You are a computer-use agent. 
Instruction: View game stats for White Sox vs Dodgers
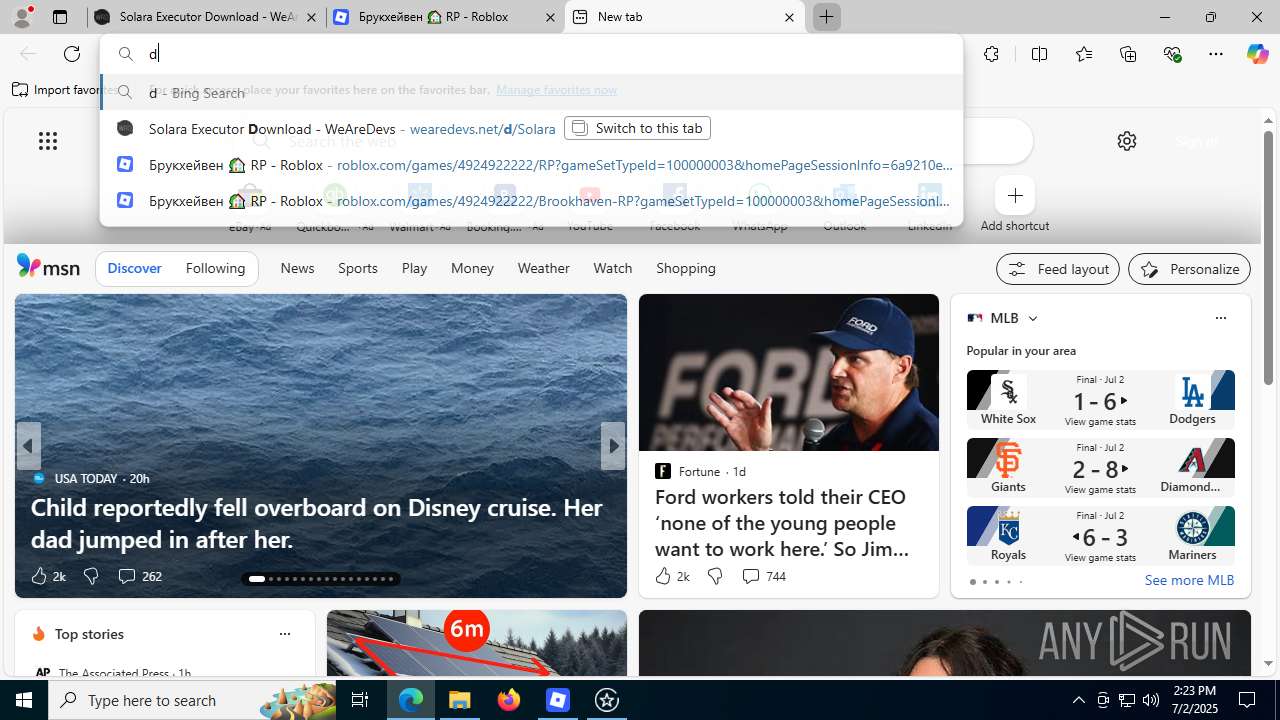tap(1100, 422)
